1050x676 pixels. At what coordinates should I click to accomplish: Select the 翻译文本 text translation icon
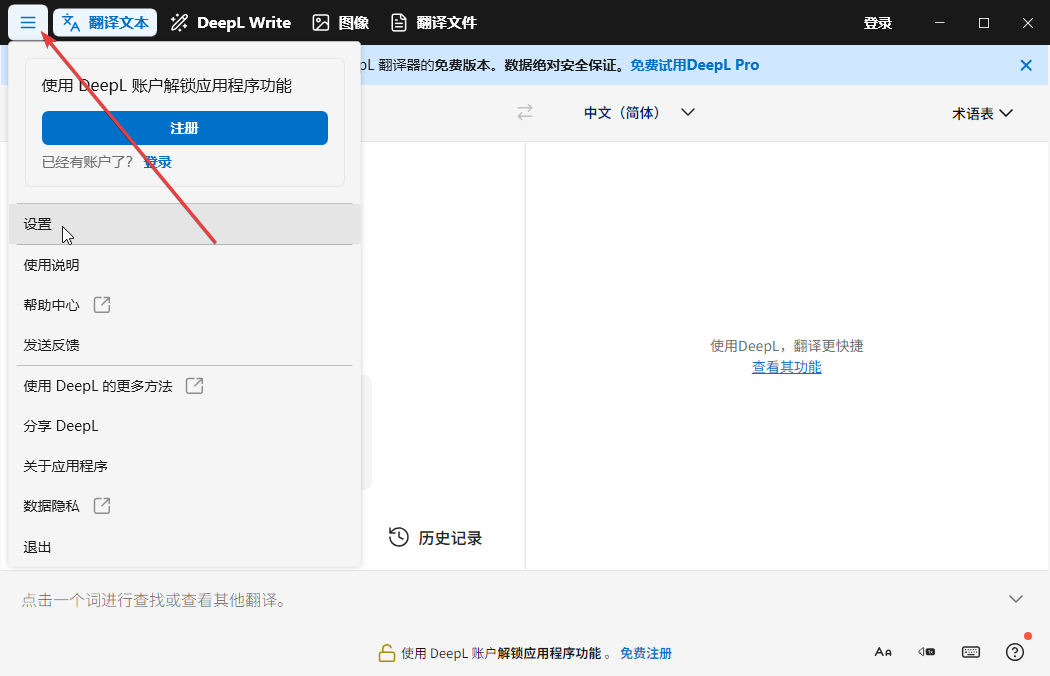[104, 22]
